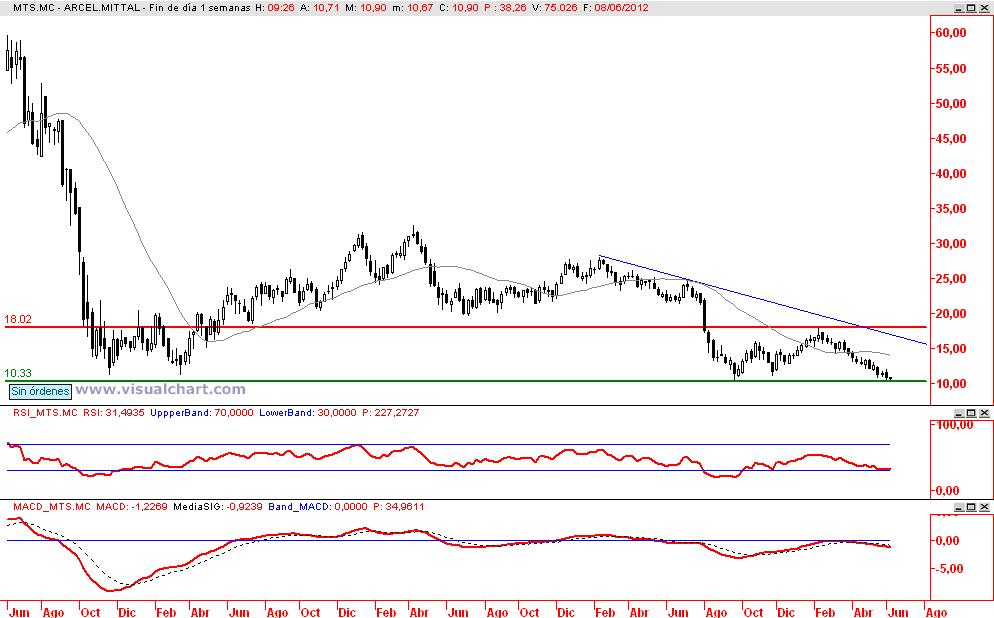Select the green 10.33 support level label
This screenshot has height=618, width=994.
18,373
